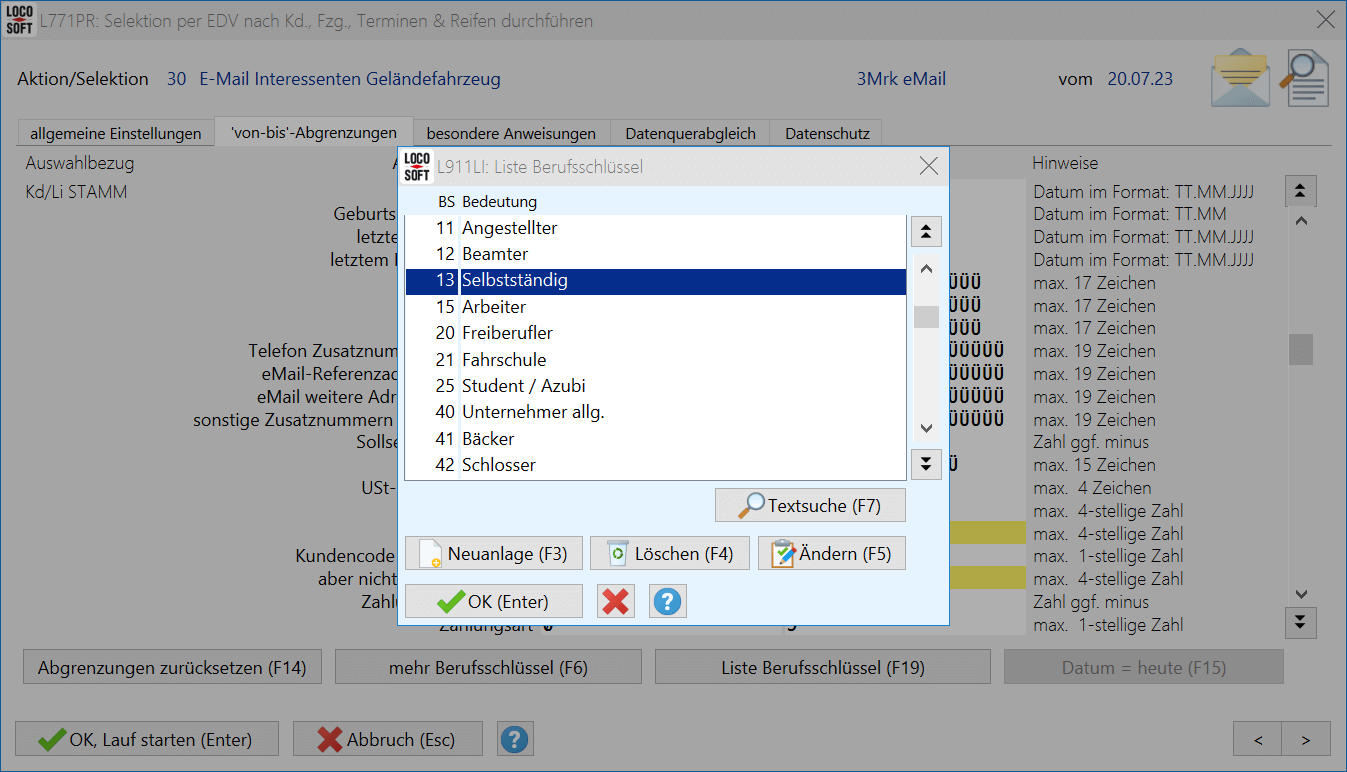
Task: Select list row 25 Student / Azubi
Action: click(523, 386)
